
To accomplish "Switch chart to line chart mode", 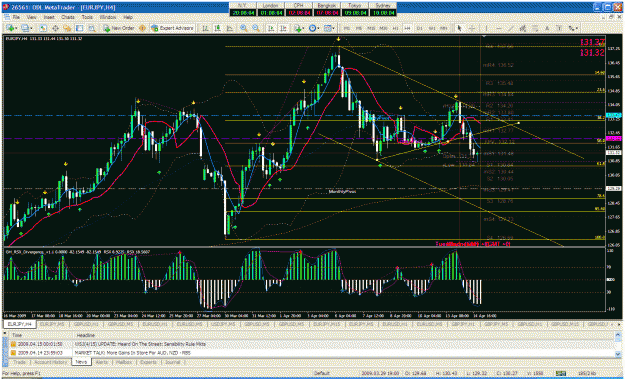I will [230, 28].
